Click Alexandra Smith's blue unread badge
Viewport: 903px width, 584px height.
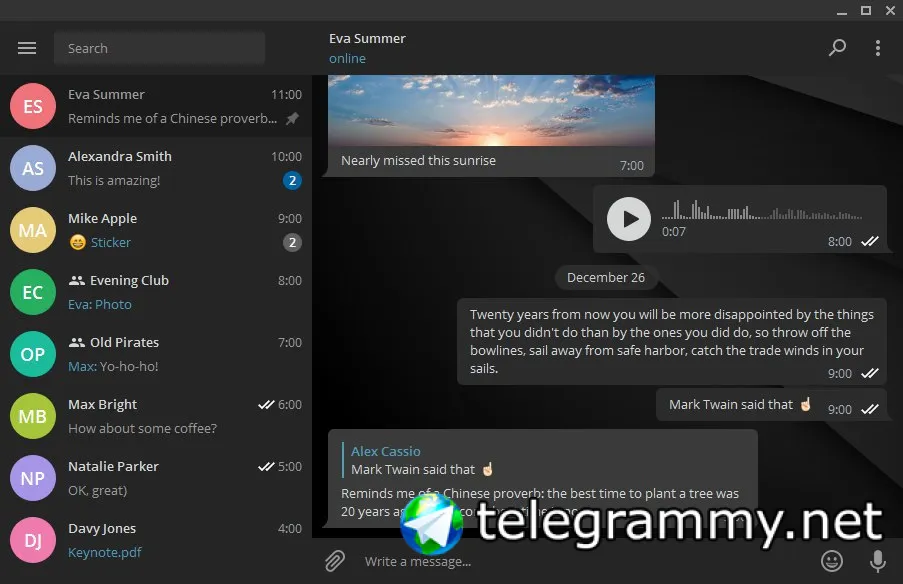click(293, 181)
